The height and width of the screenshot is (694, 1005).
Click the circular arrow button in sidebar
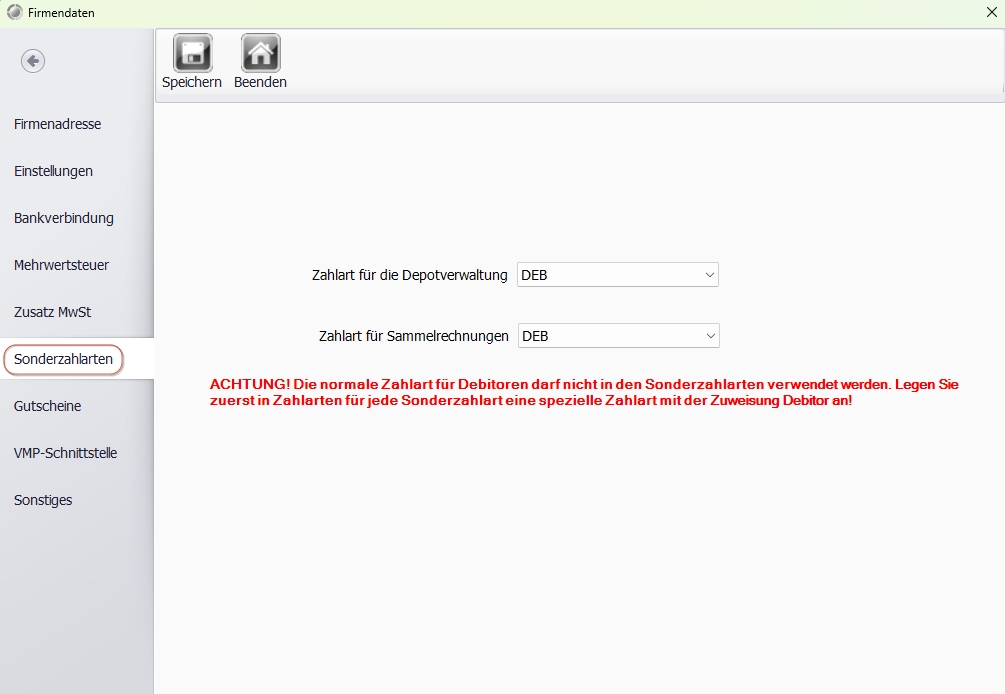click(32, 61)
